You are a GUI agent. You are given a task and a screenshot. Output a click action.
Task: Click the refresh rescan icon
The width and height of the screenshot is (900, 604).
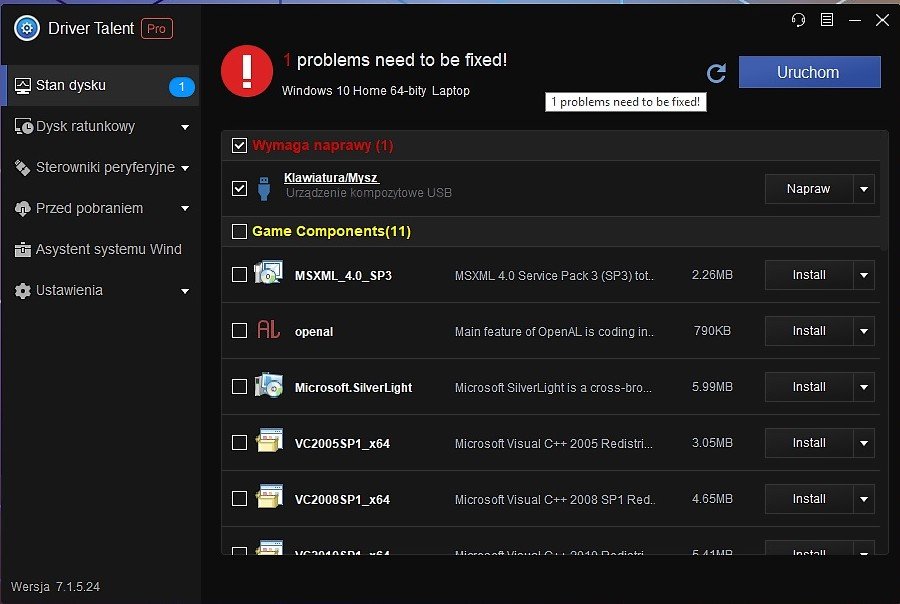coord(716,73)
